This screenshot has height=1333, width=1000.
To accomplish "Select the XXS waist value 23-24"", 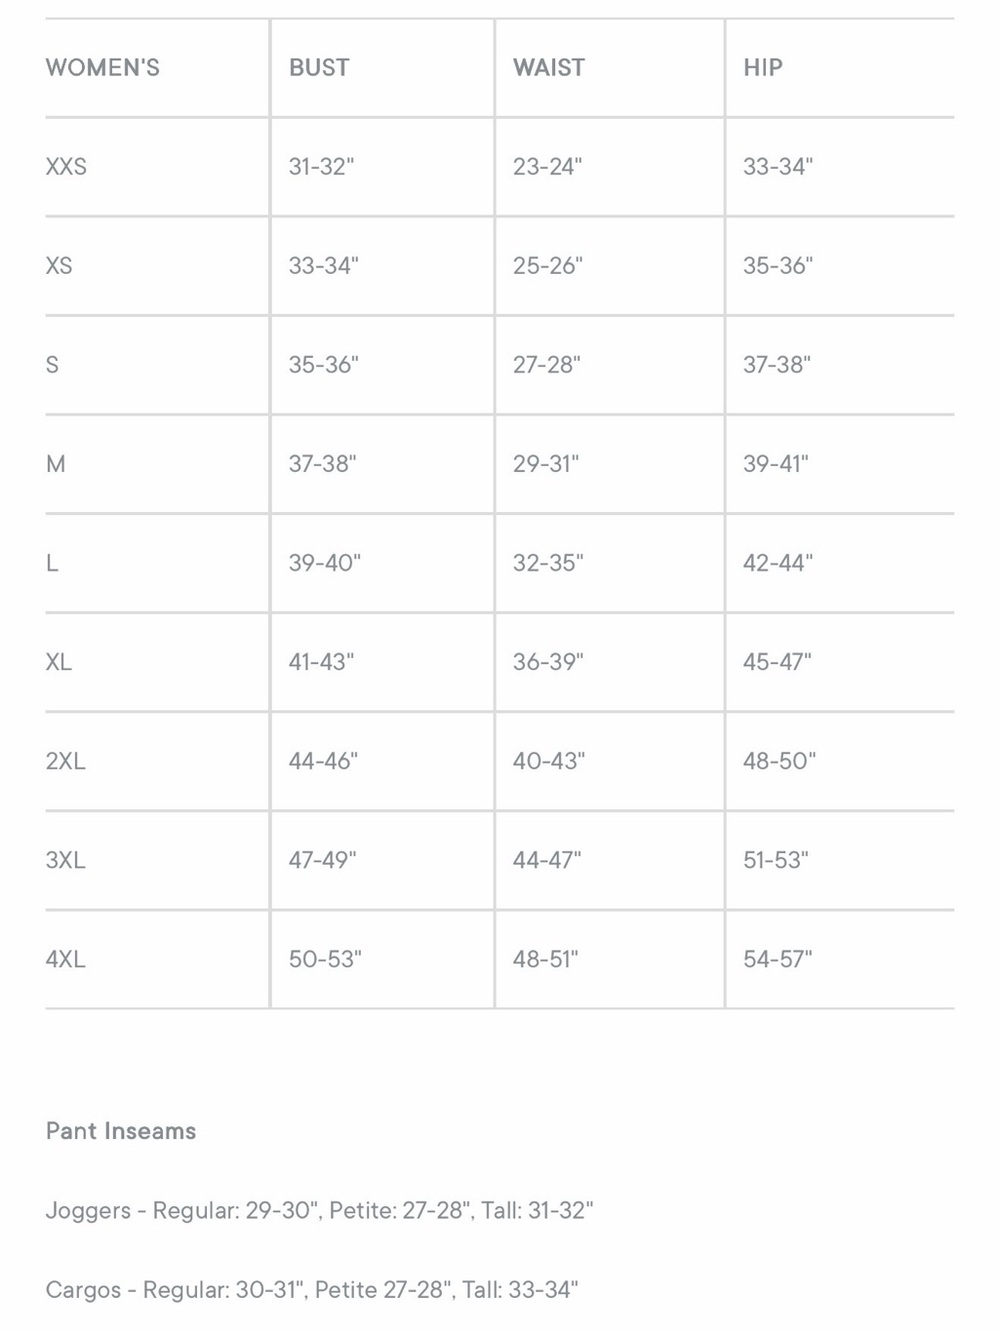I will pyautogui.click(x=547, y=167).
